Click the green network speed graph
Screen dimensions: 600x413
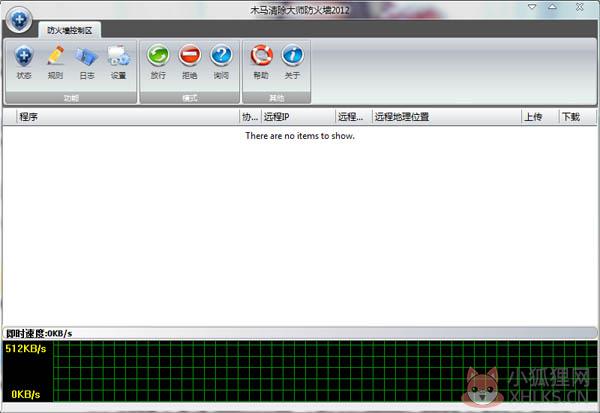point(325,371)
